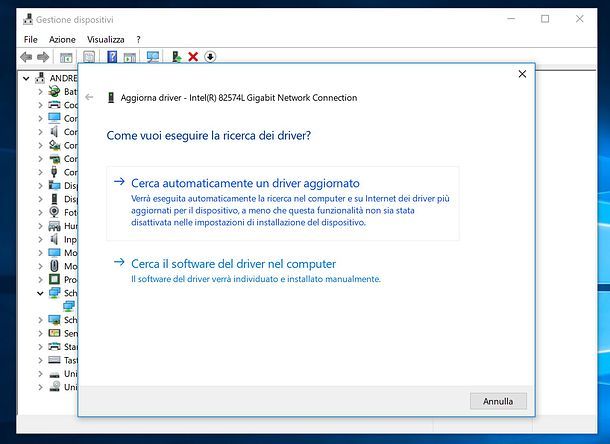Click the Disable device down-arrow circle icon
Viewport: 610px width, 444px height.
[x=210, y=57]
